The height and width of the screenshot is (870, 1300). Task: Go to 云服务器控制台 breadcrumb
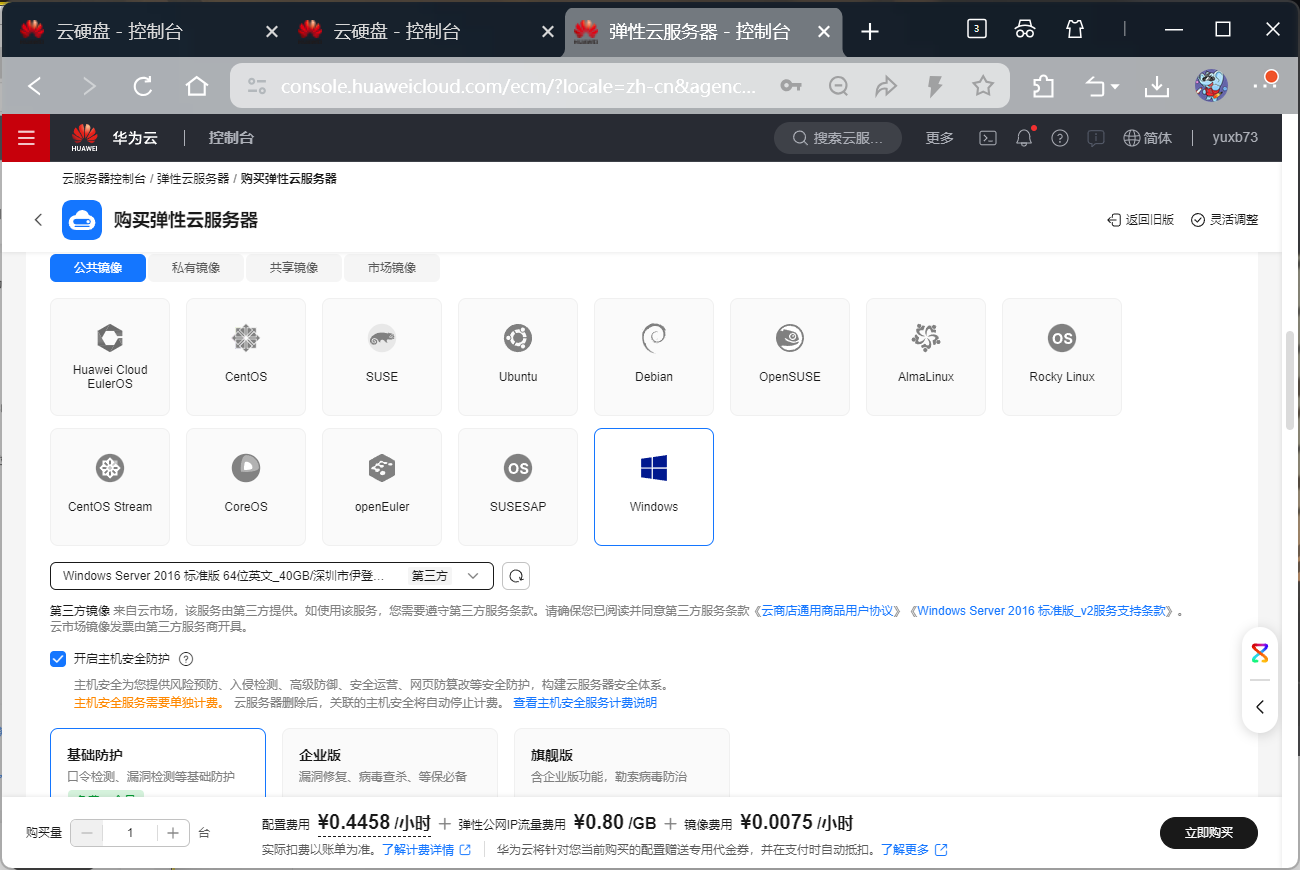[104, 179]
